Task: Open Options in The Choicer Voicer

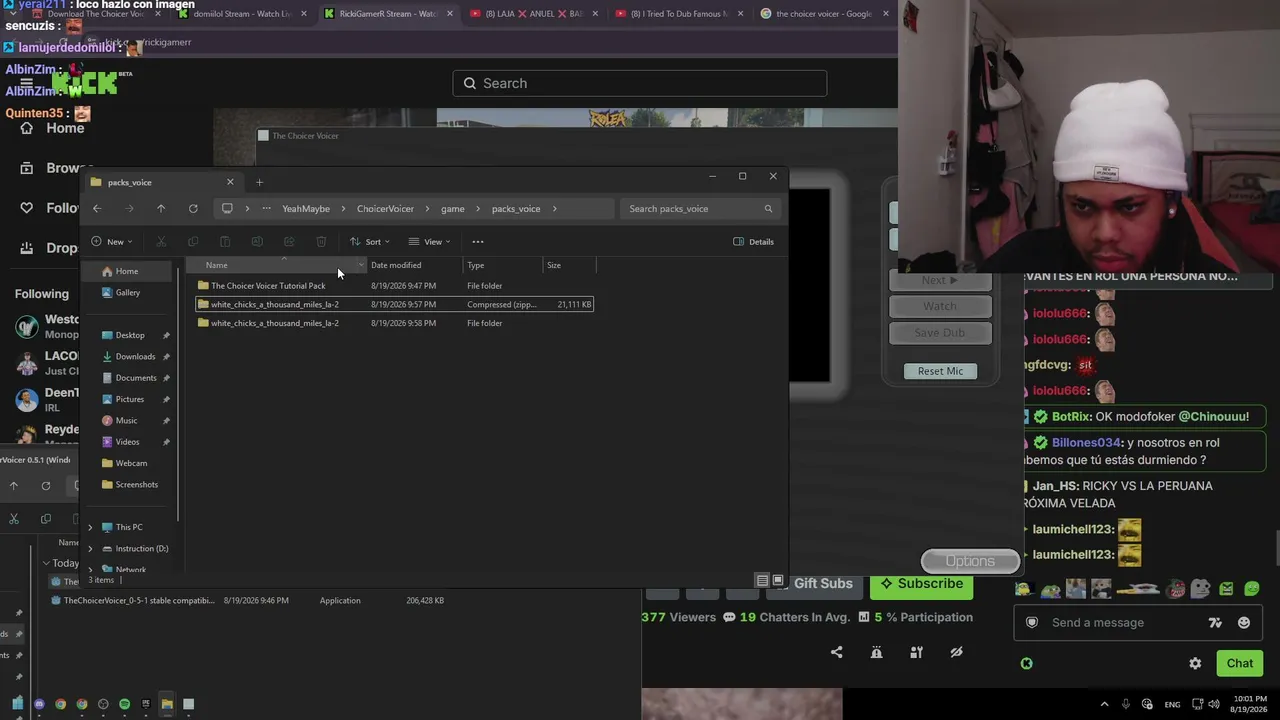Action: pos(970,561)
